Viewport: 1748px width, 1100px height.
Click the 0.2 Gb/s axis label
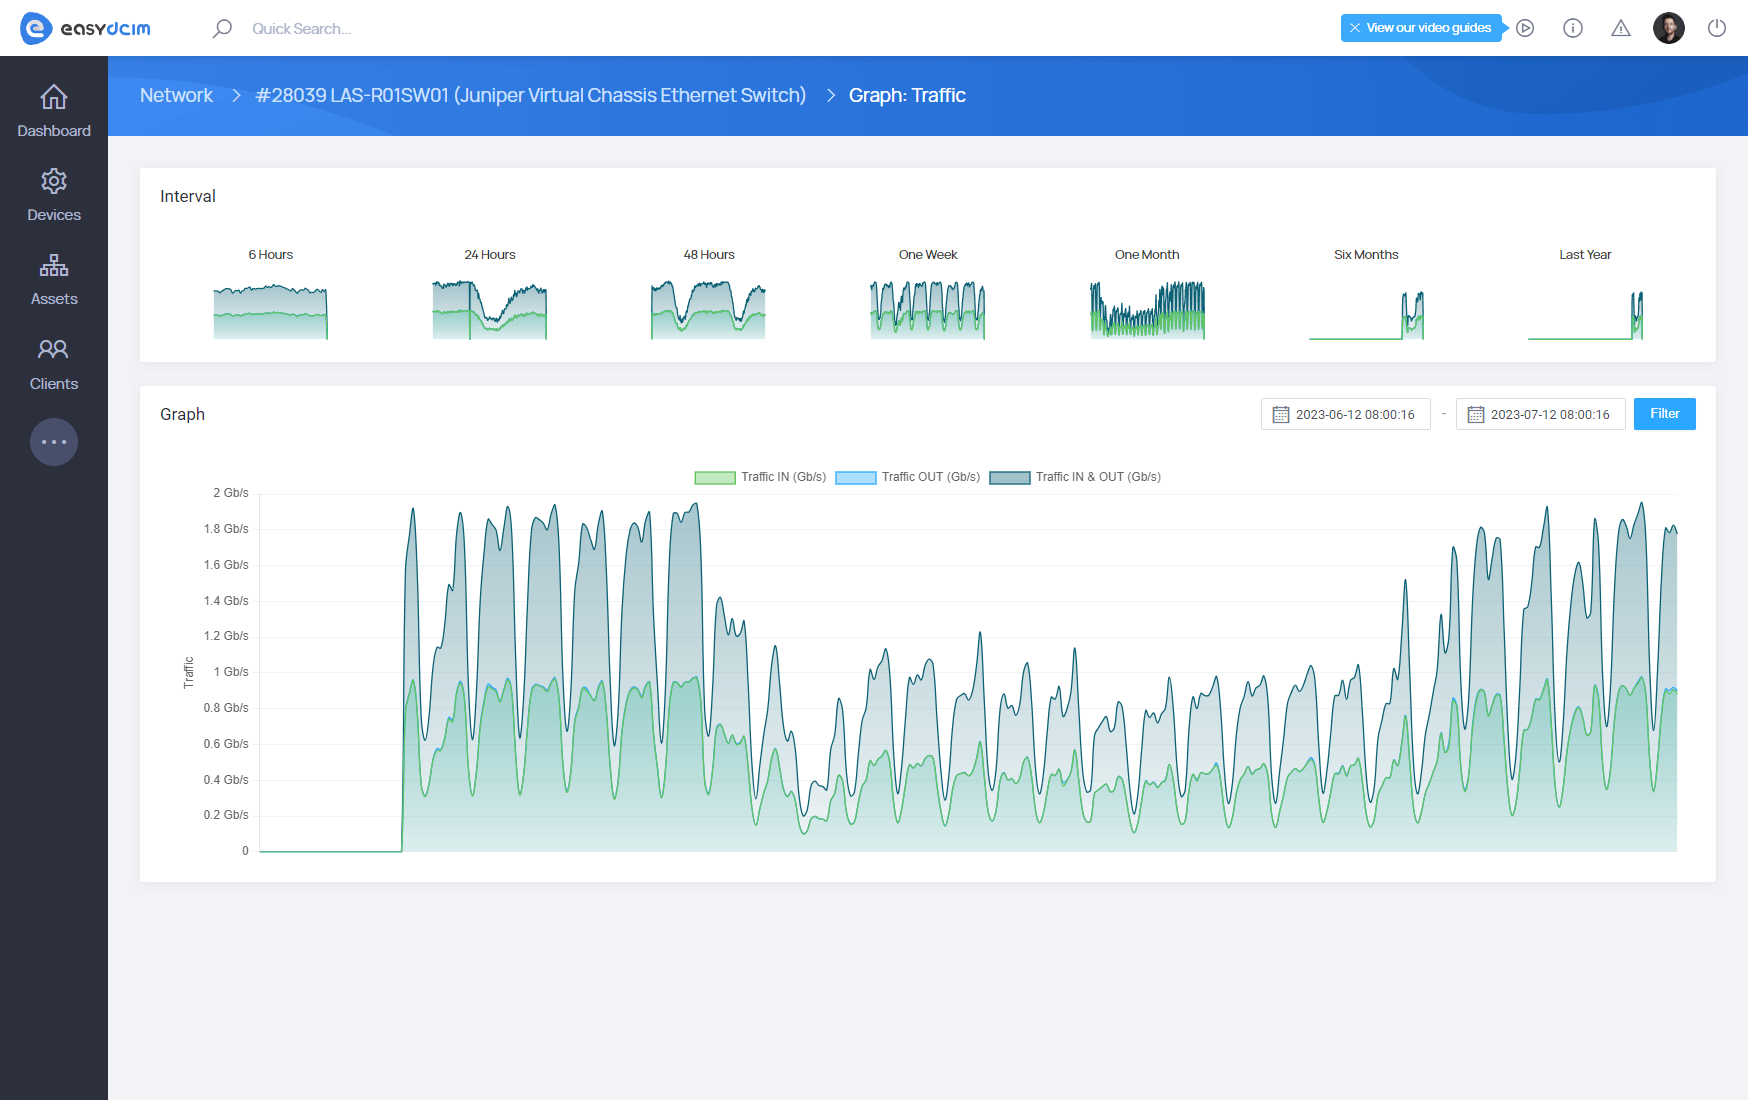tap(226, 815)
